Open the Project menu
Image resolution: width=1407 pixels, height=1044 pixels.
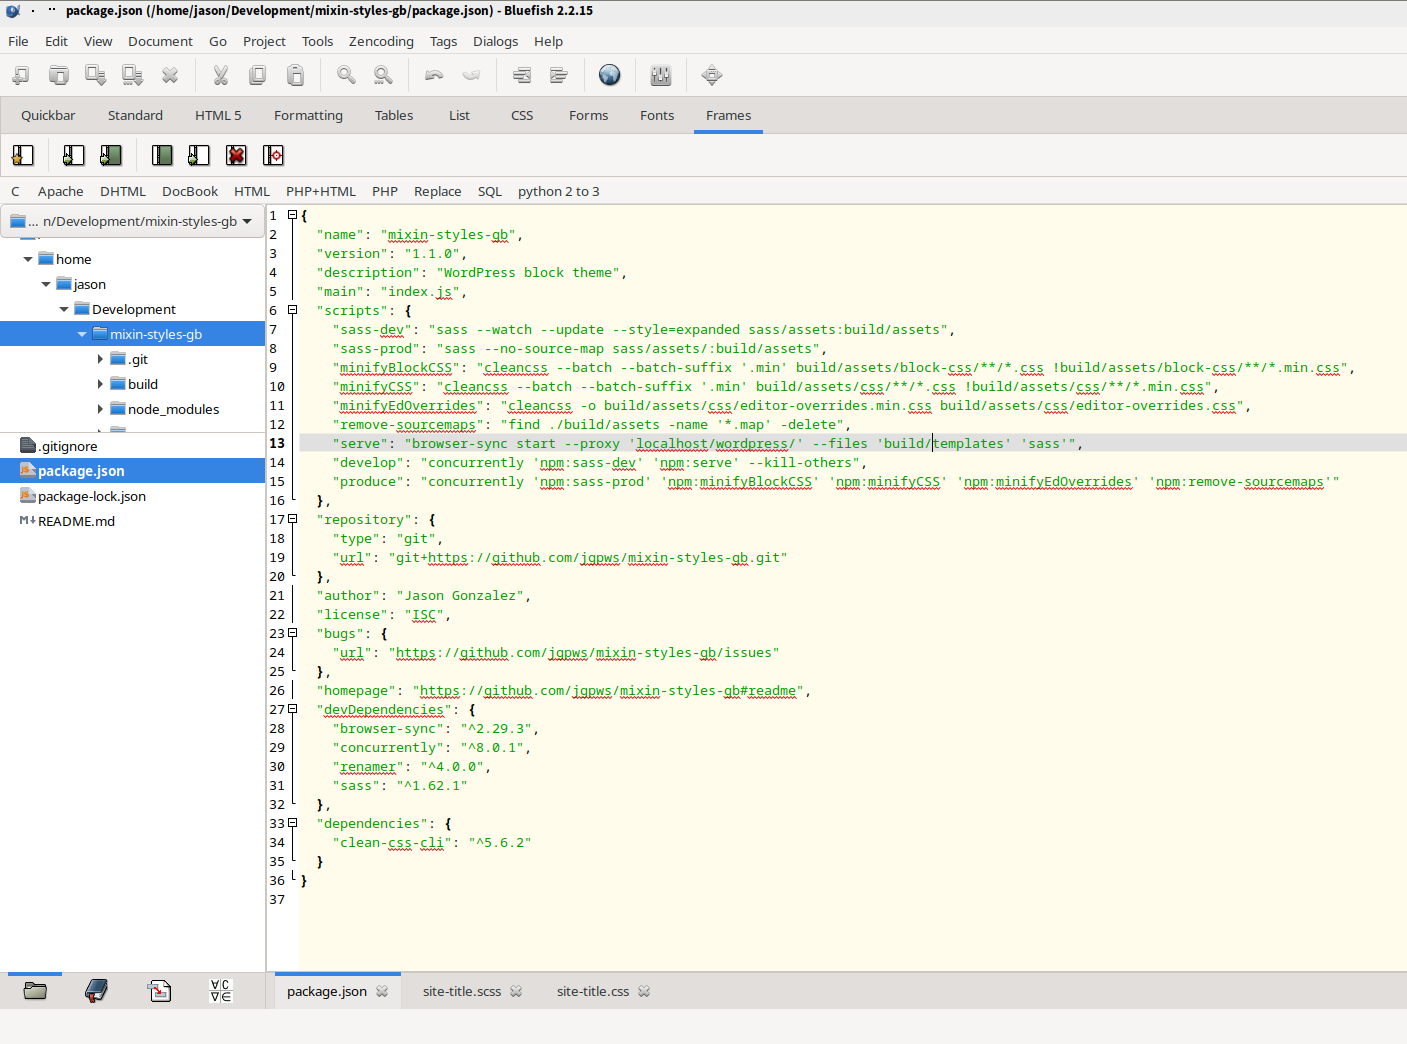point(264,41)
